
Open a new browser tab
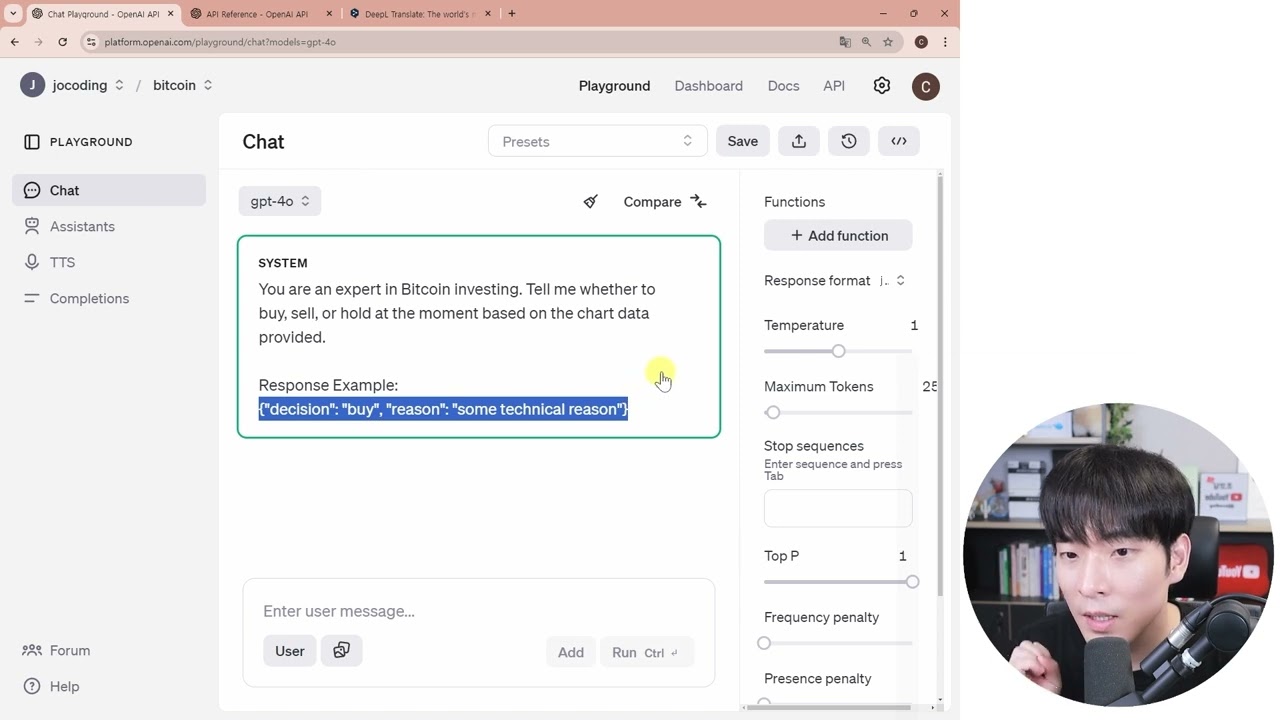click(x=512, y=14)
